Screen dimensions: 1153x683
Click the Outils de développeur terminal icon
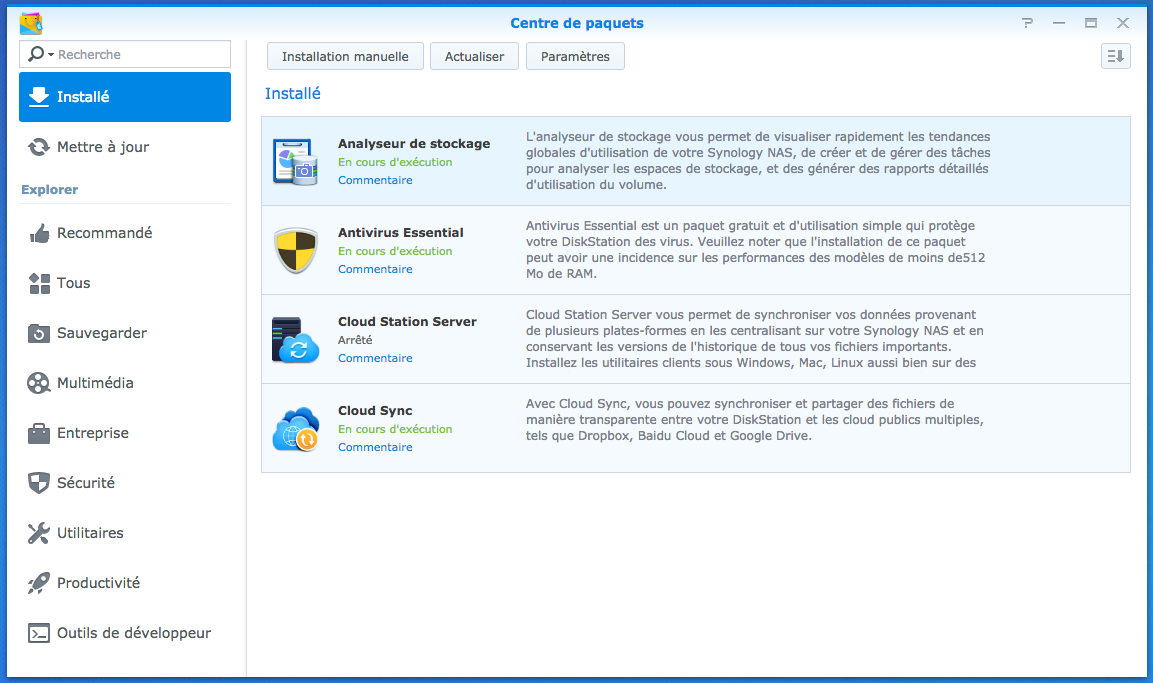click(39, 633)
